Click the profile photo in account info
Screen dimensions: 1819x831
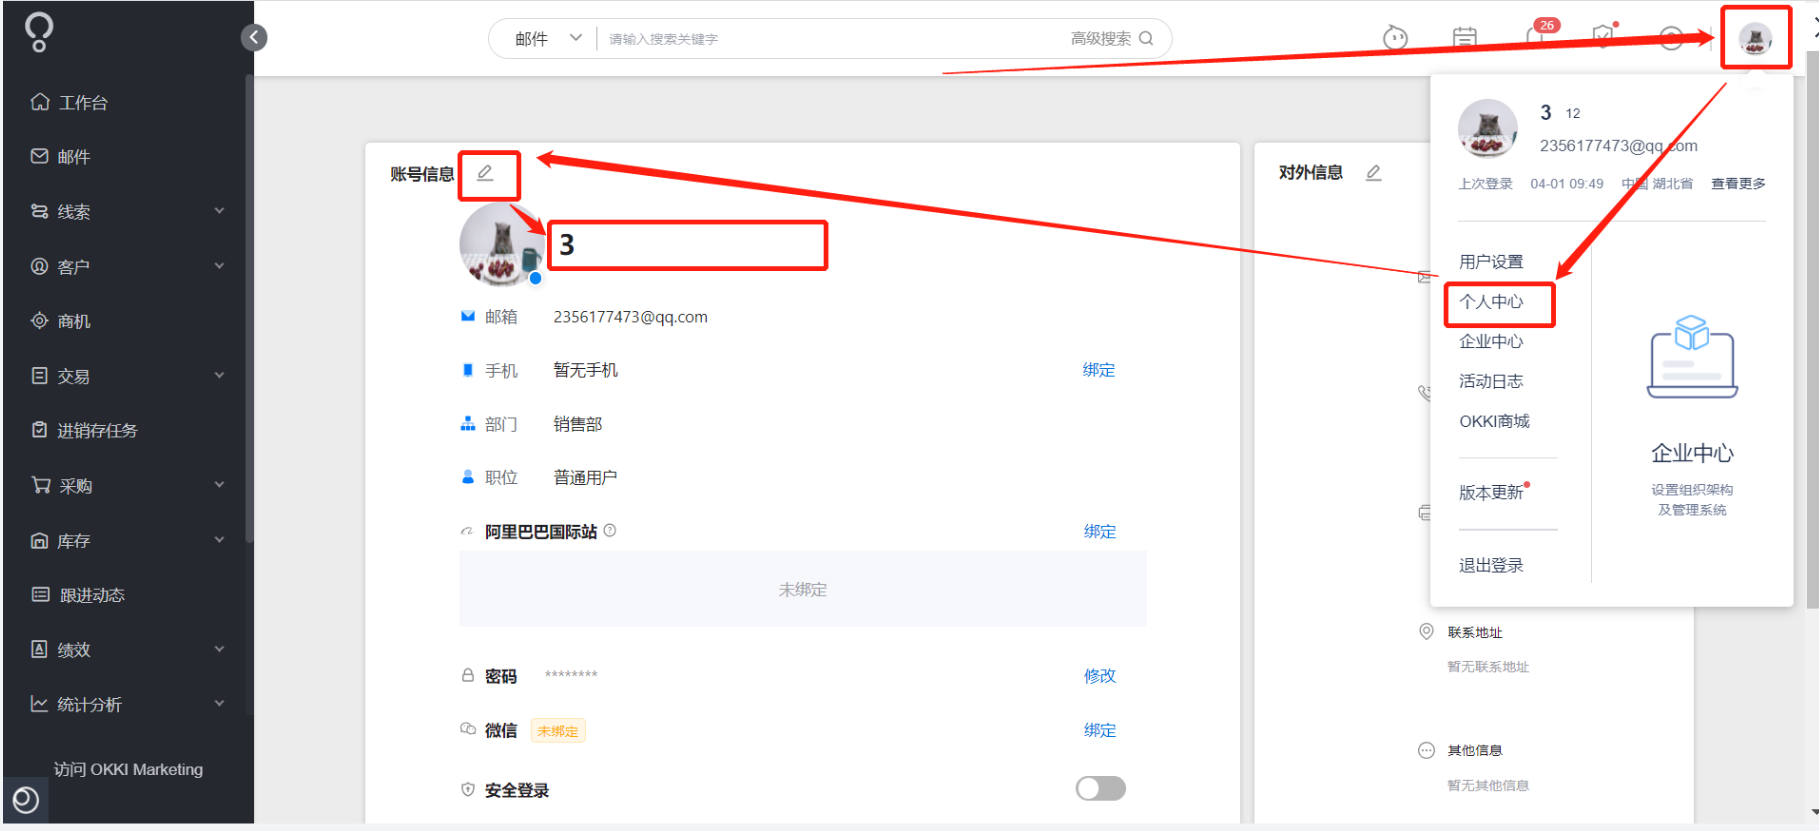coord(502,245)
